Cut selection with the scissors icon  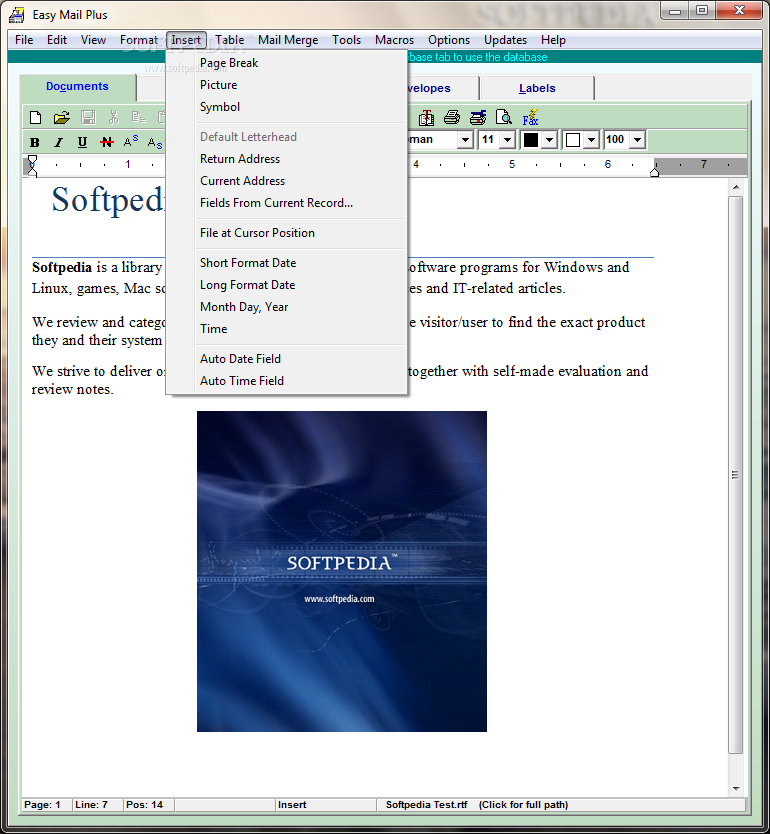[113, 117]
